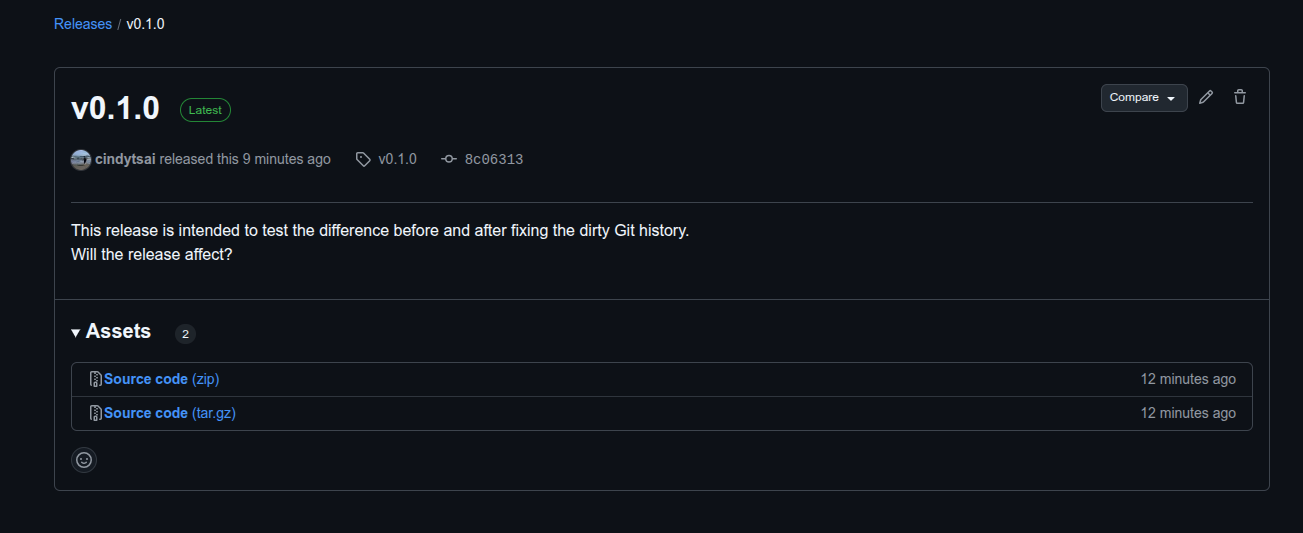Click the commit icon next to 8c06313

tap(449, 159)
